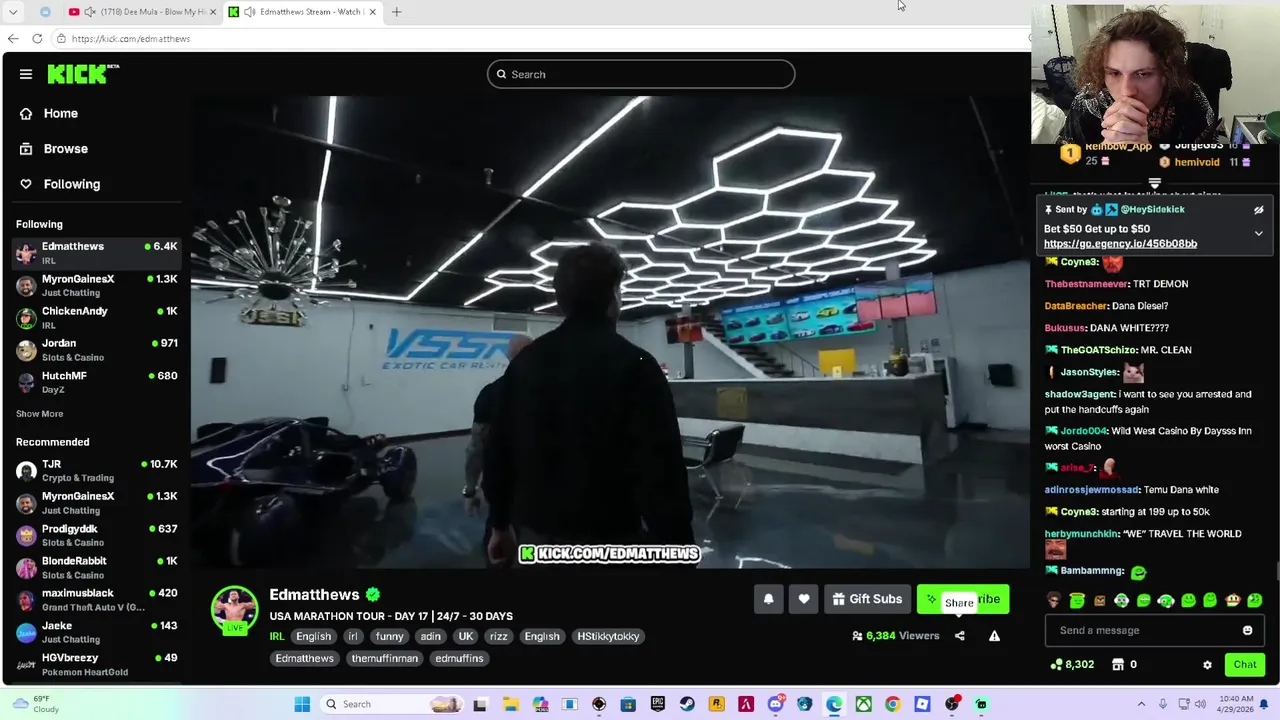Viewport: 1280px width, 720px height.
Task: Open HutchMF DayZ channel
Action: tap(97, 382)
